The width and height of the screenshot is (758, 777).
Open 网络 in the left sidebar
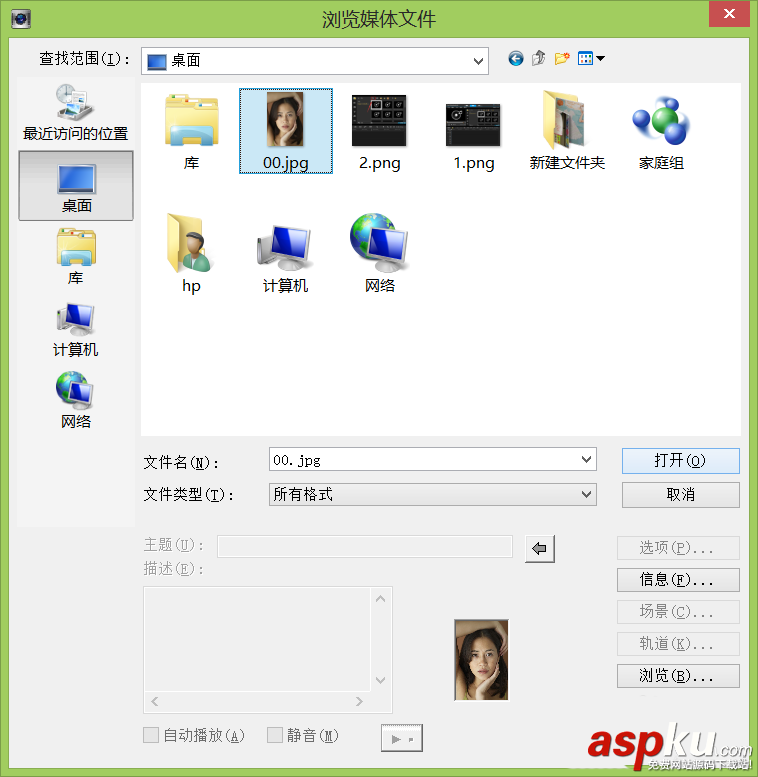(x=76, y=400)
